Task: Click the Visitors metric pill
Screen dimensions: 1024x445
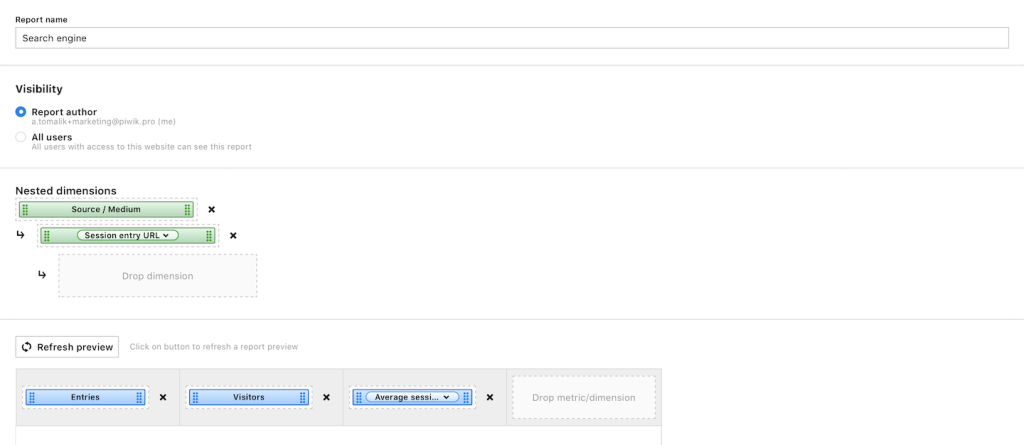Action: pos(248,397)
